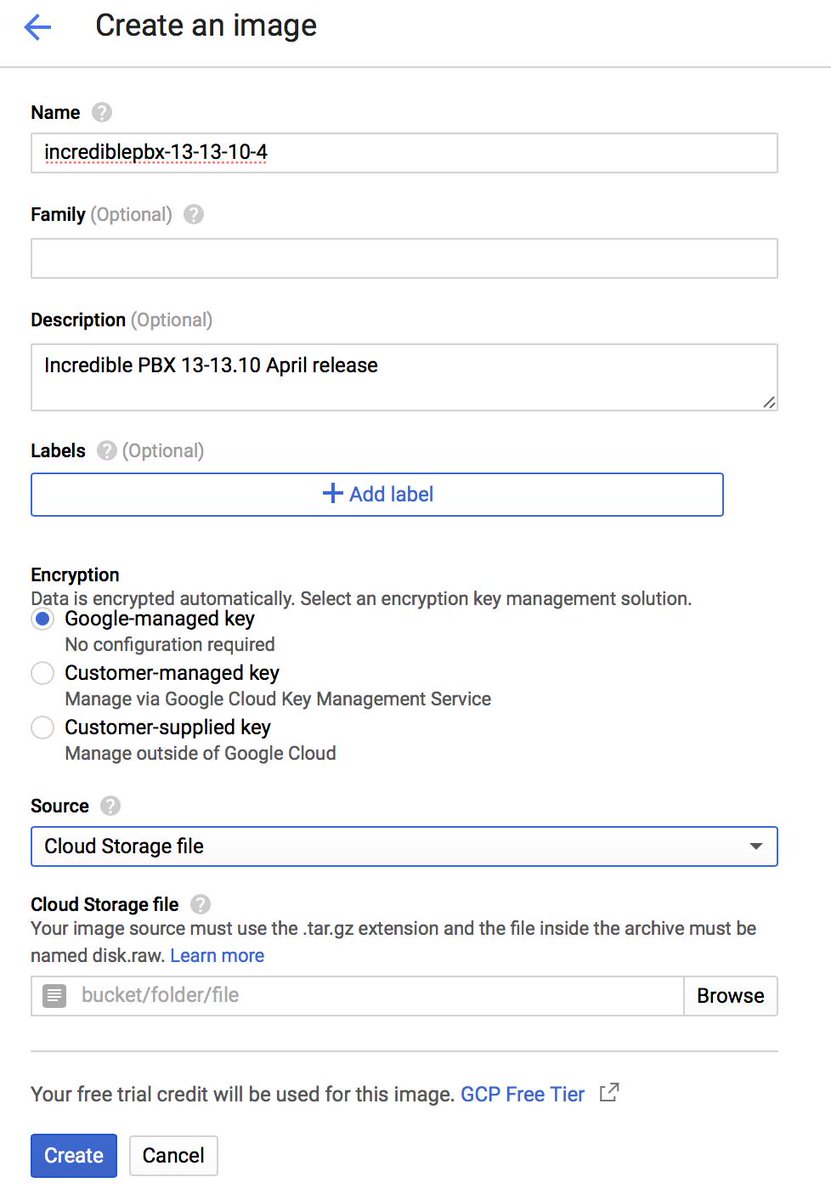This screenshot has height=1200, width=831.
Task: Browse for a Cloud Storage file
Action: tap(730, 995)
